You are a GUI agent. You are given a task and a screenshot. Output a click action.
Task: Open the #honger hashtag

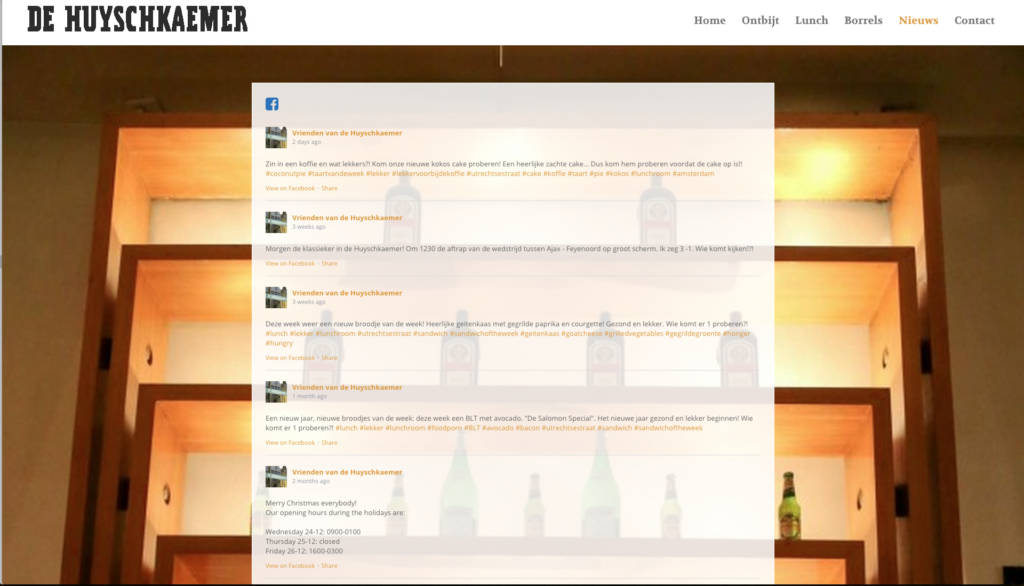coord(736,334)
